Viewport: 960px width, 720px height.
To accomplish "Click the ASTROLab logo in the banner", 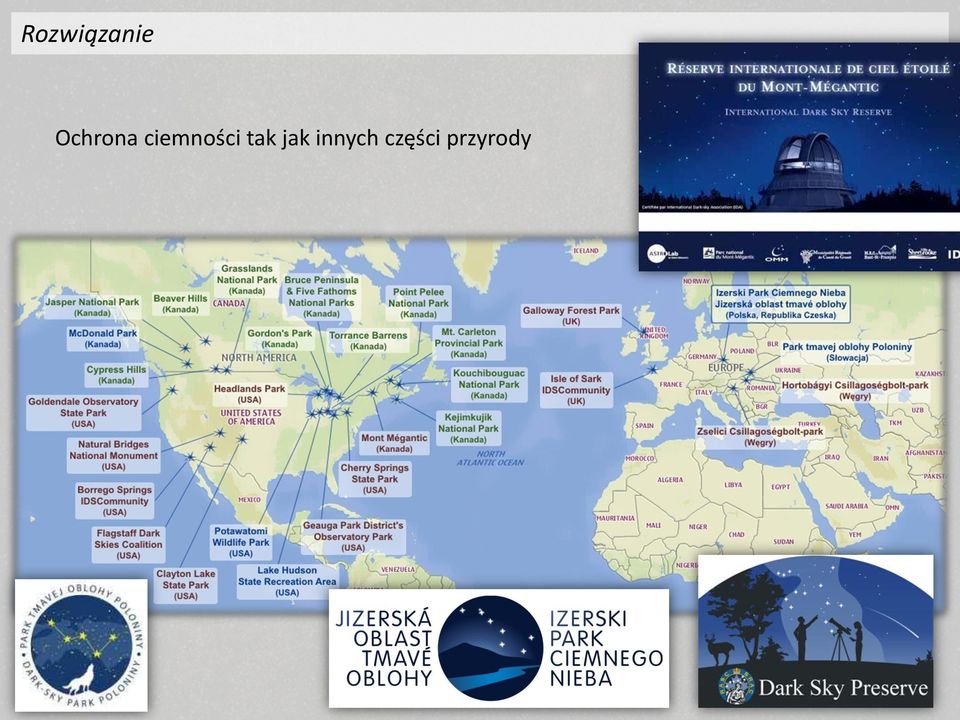I will [665, 253].
